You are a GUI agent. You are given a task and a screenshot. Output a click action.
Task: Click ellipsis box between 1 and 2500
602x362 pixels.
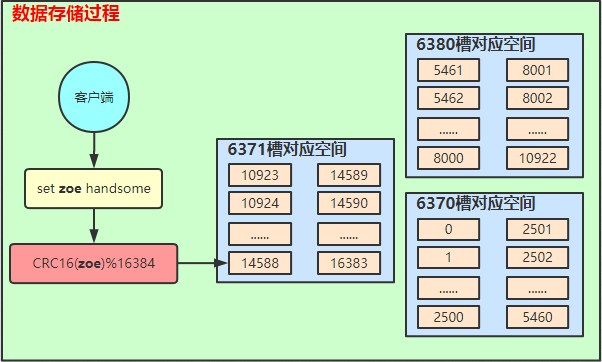(x=448, y=288)
